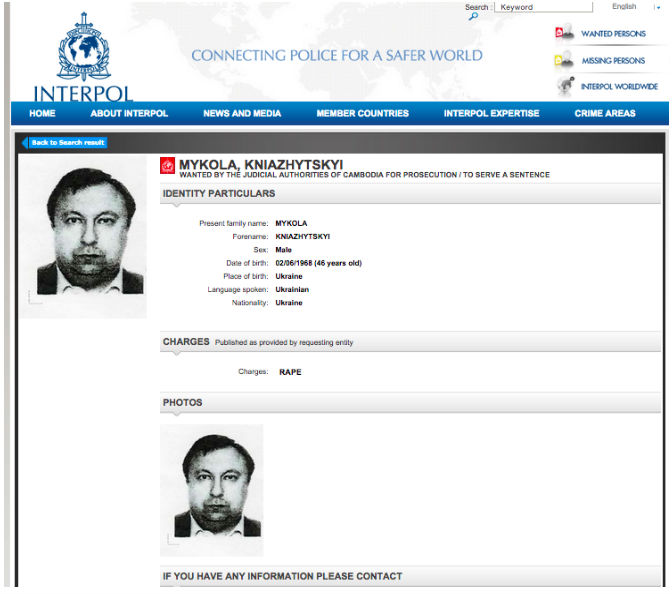Click the dropdown arrow next to English
Screen dimensions: 672x594
tap(658, 7)
